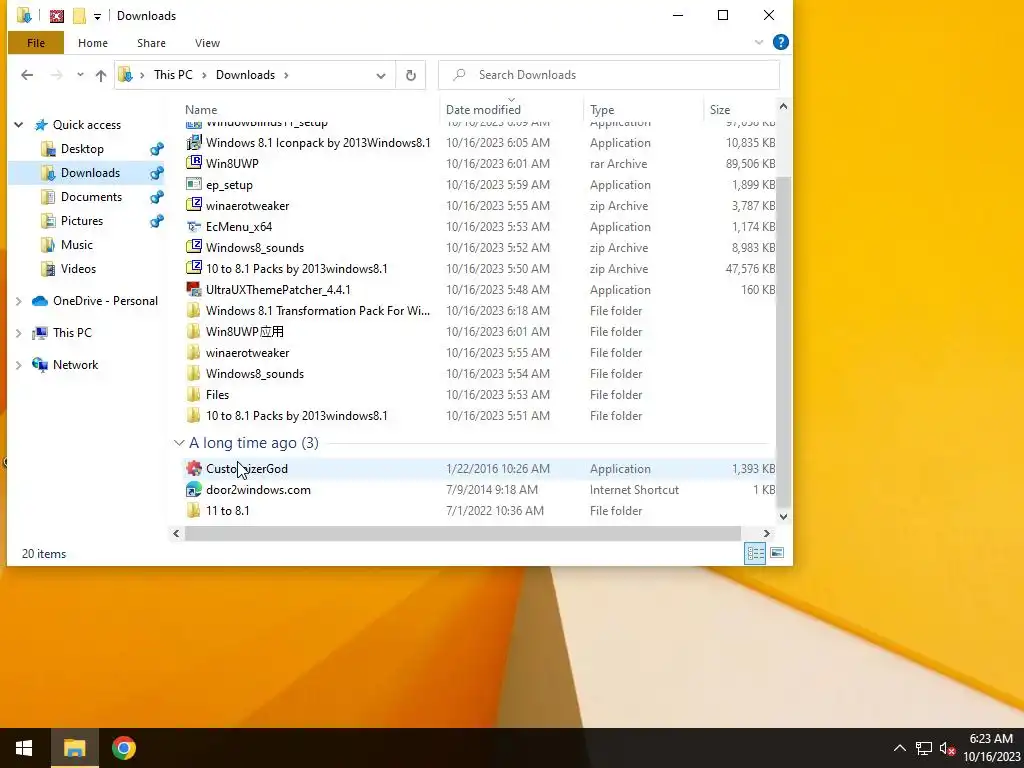The height and width of the screenshot is (768, 1024).
Task: Click 'This PC' in address breadcrumb
Action: point(173,75)
